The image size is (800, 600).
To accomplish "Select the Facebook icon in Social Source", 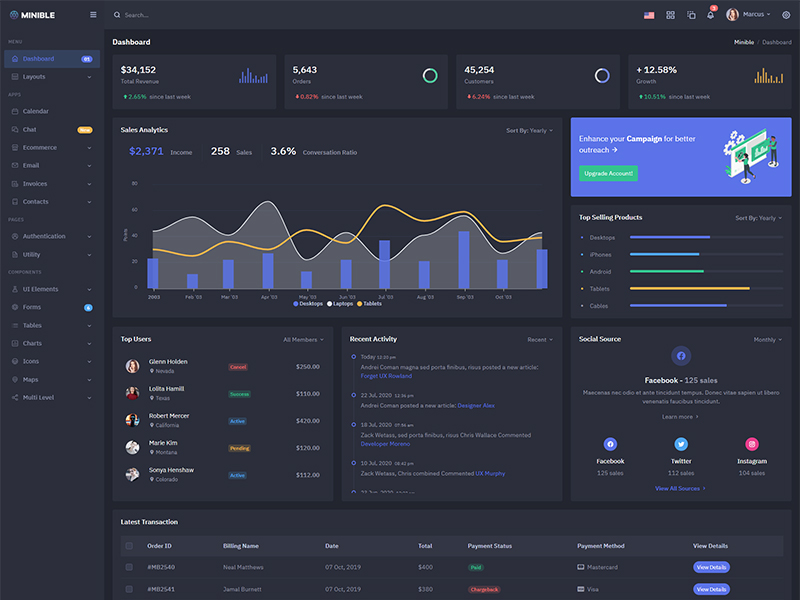I will point(610,442).
